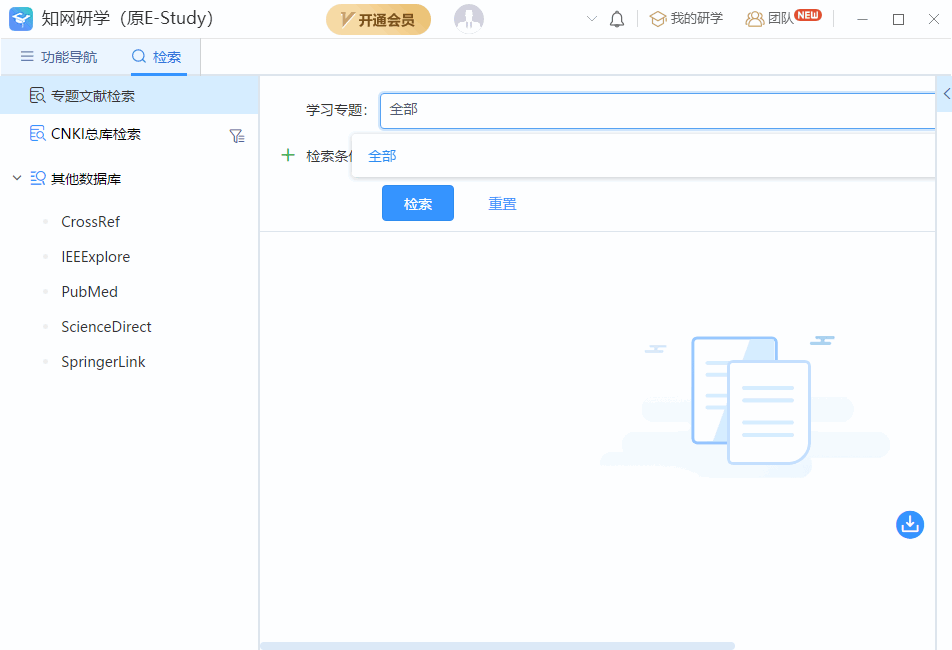The width and height of the screenshot is (952, 650).
Task: Click the 开通会员 membership button
Action: coord(378,19)
